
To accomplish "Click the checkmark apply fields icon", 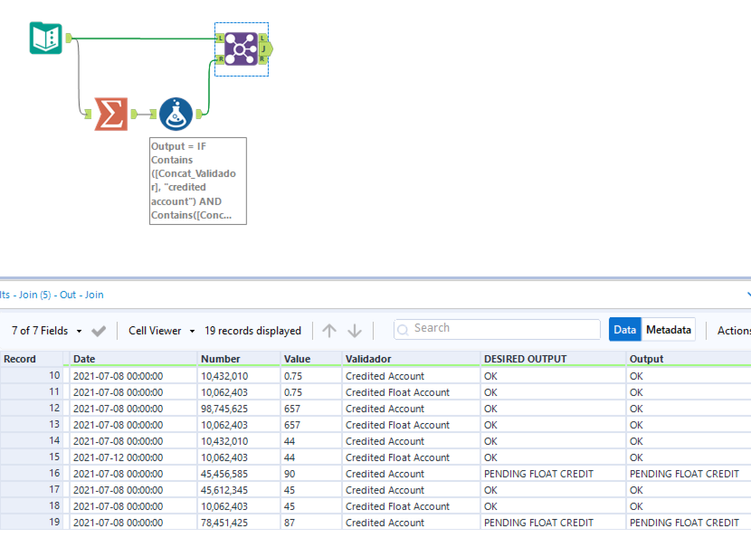I will 99,331.
